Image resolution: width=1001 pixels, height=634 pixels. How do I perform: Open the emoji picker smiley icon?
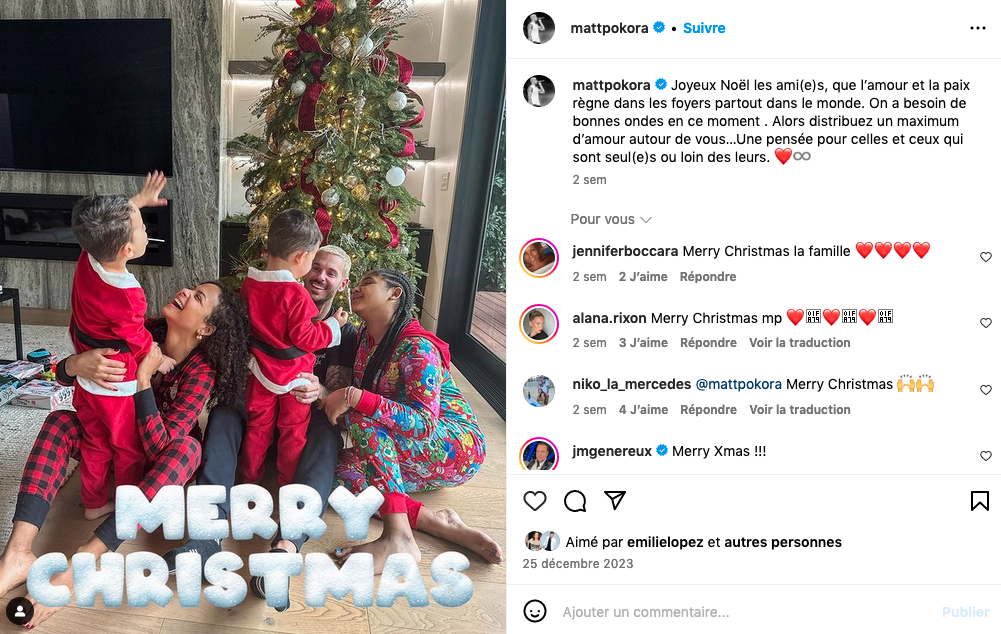pos(535,611)
